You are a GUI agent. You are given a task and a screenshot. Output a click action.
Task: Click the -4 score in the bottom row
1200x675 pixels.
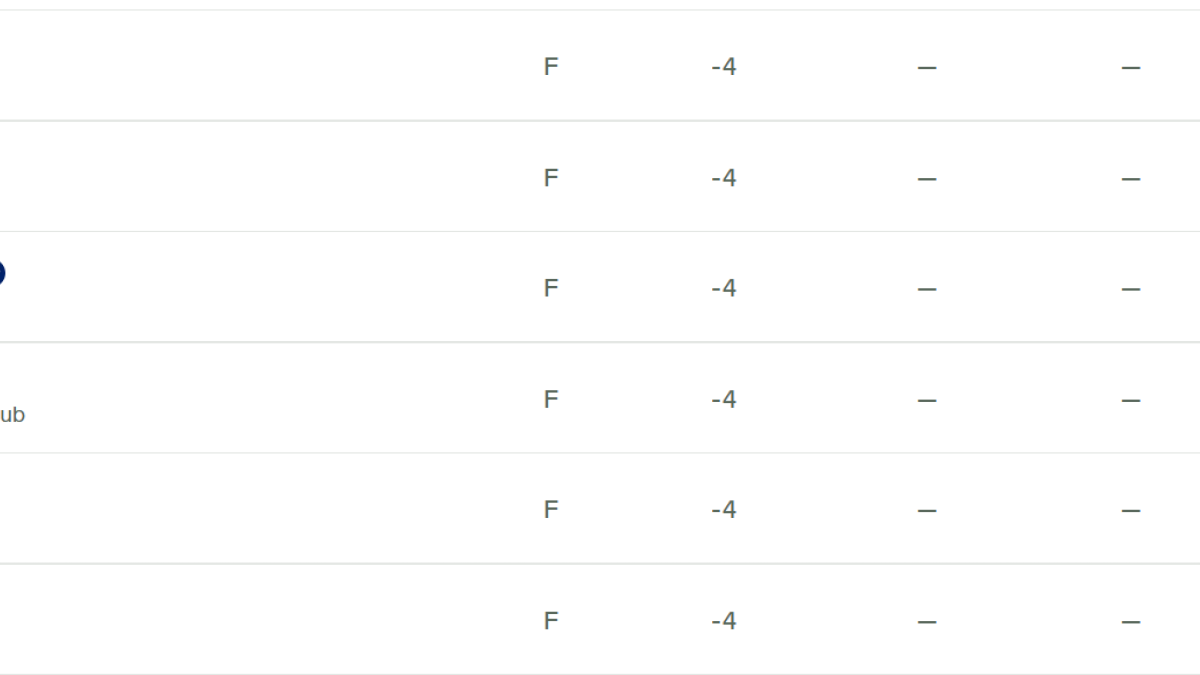click(x=724, y=620)
